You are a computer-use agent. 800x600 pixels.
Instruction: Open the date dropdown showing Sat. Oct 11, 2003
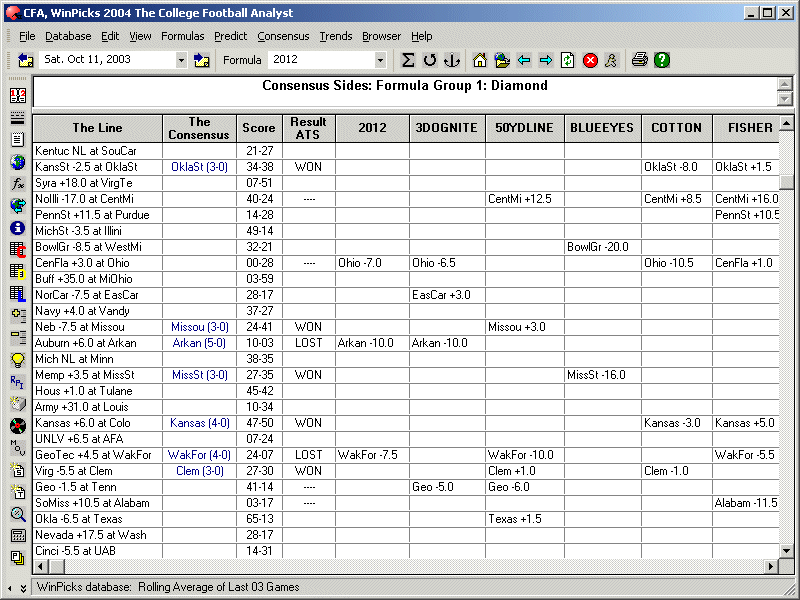pos(181,60)
